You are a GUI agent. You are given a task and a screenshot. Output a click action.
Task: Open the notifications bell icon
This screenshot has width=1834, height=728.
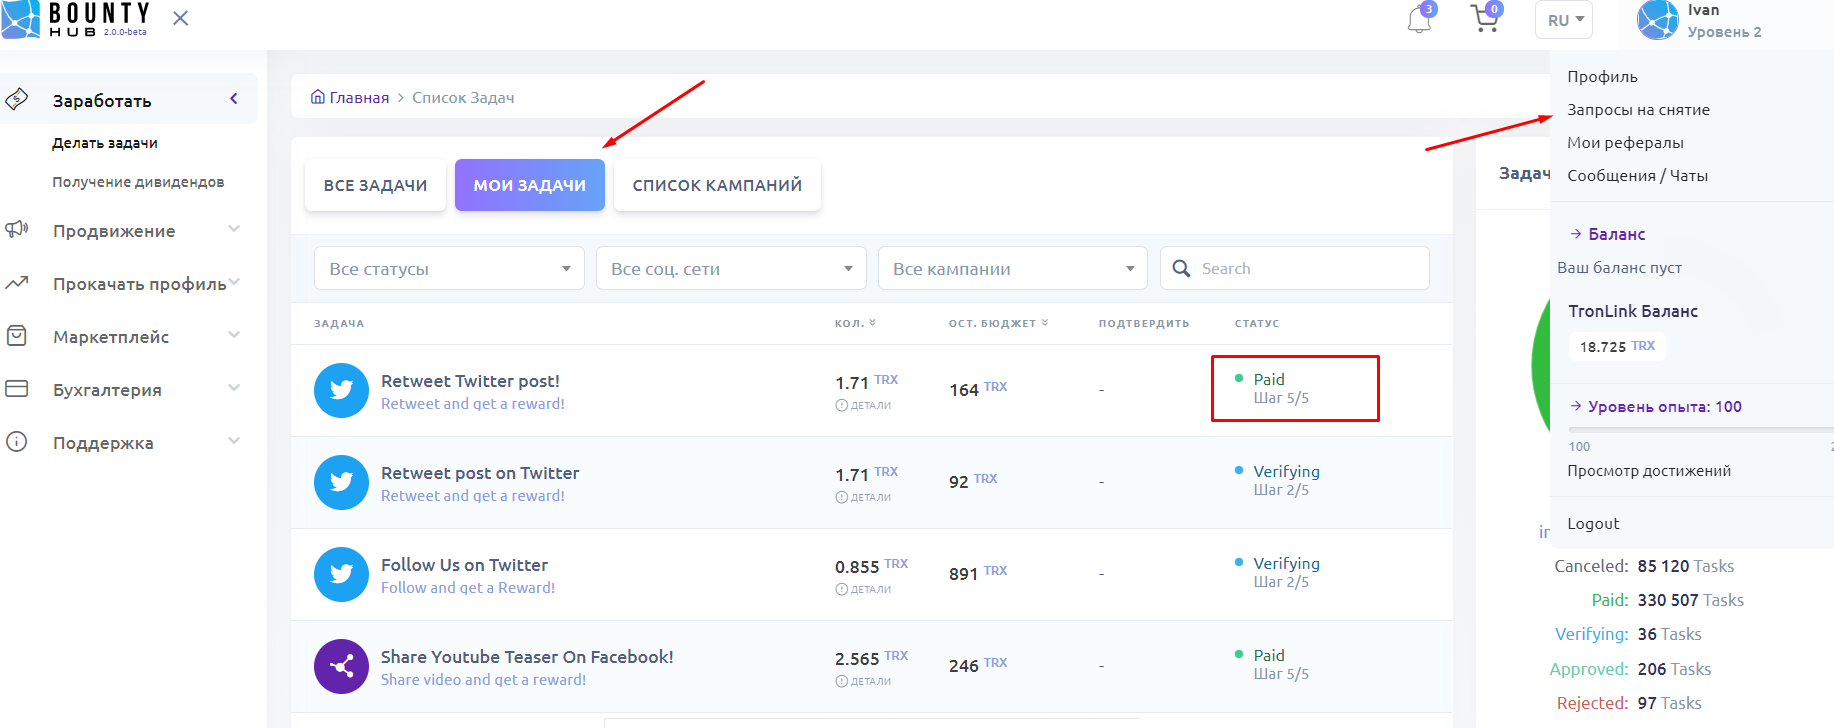click(x=1419, y=19)
